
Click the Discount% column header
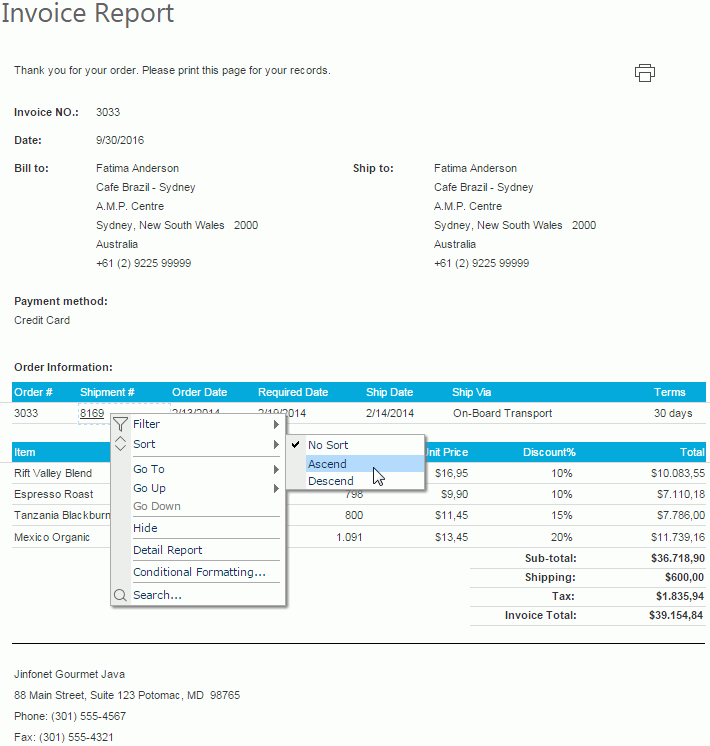pyautogui.click(x=549, y=452)
